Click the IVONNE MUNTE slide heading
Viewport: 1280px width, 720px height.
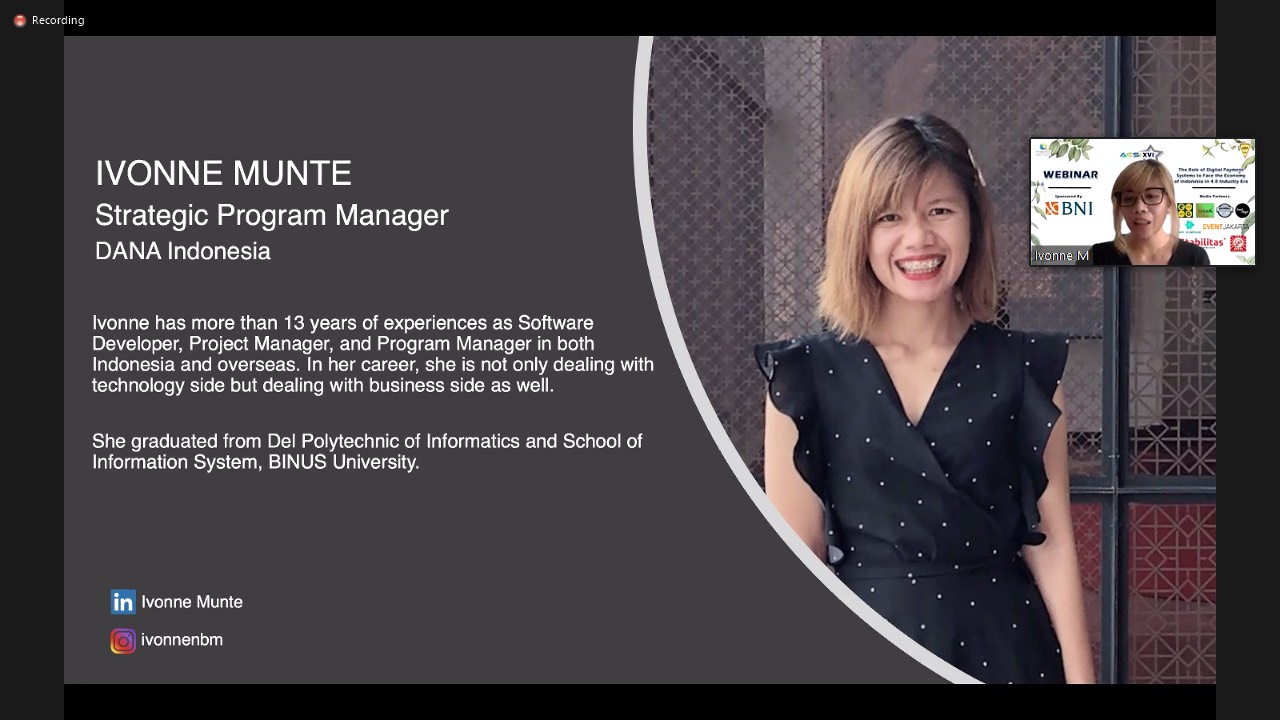[x=223, y=174]
